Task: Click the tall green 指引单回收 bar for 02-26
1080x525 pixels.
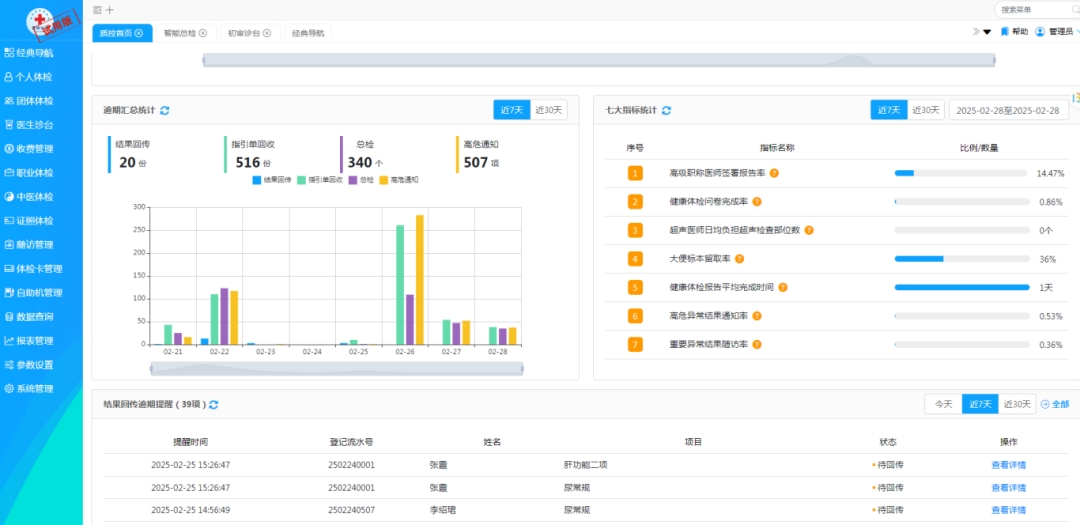Action: [x=399, y=285]
